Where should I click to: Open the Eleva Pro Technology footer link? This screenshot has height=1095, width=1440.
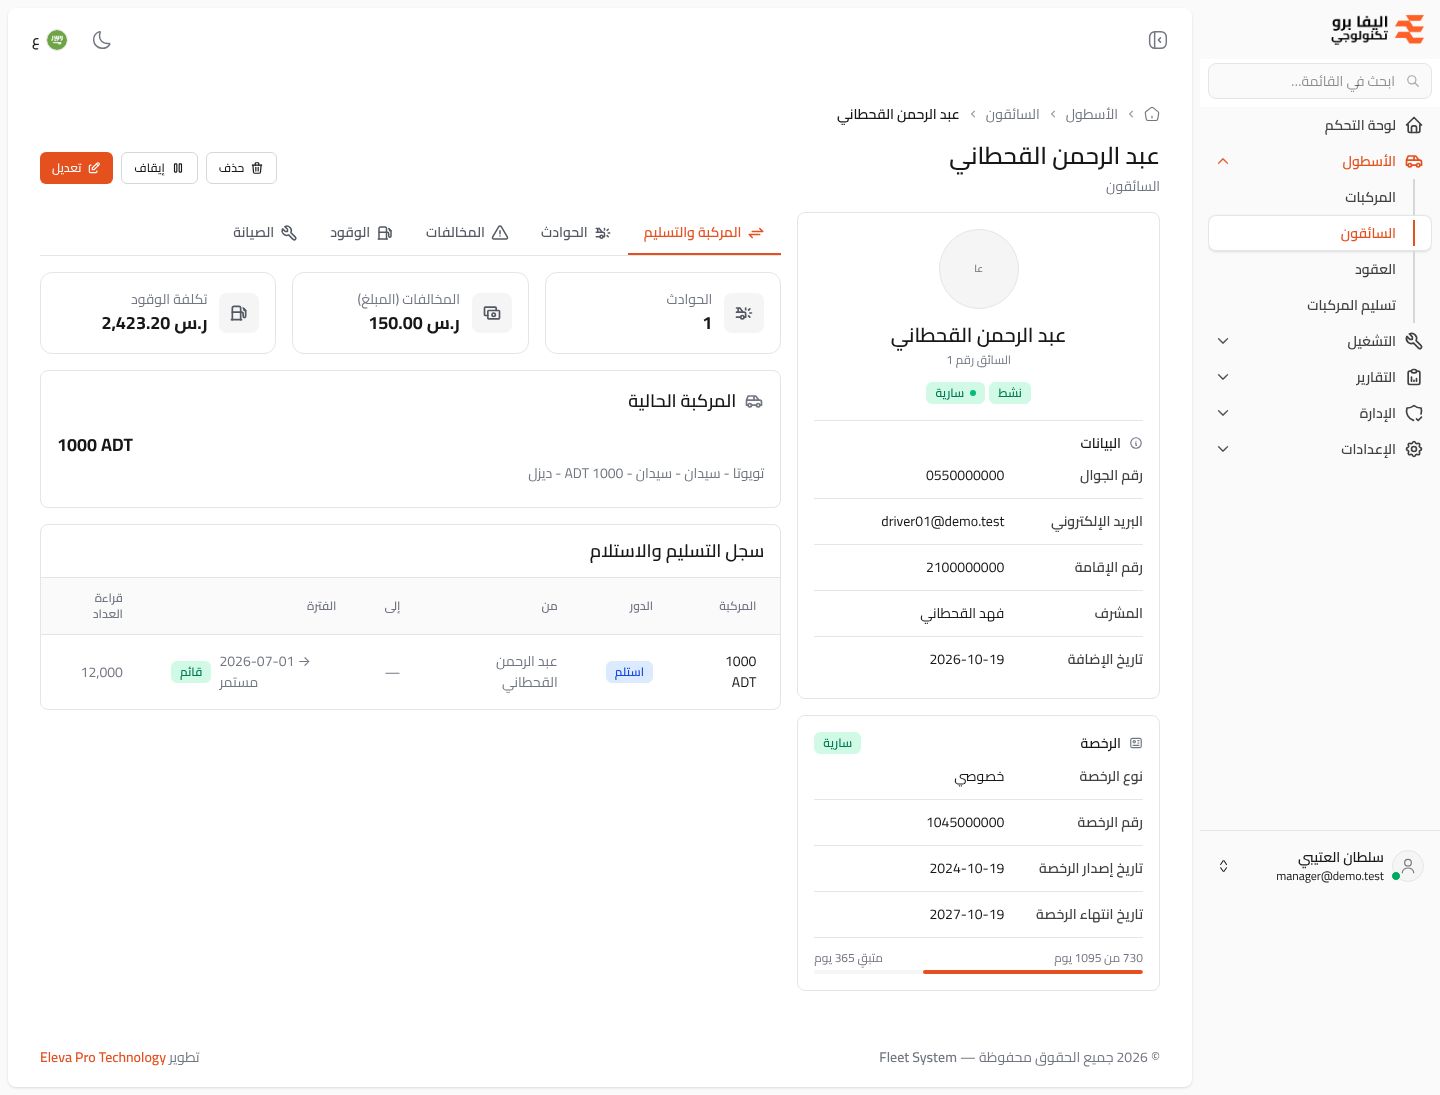pos(103,1057)
